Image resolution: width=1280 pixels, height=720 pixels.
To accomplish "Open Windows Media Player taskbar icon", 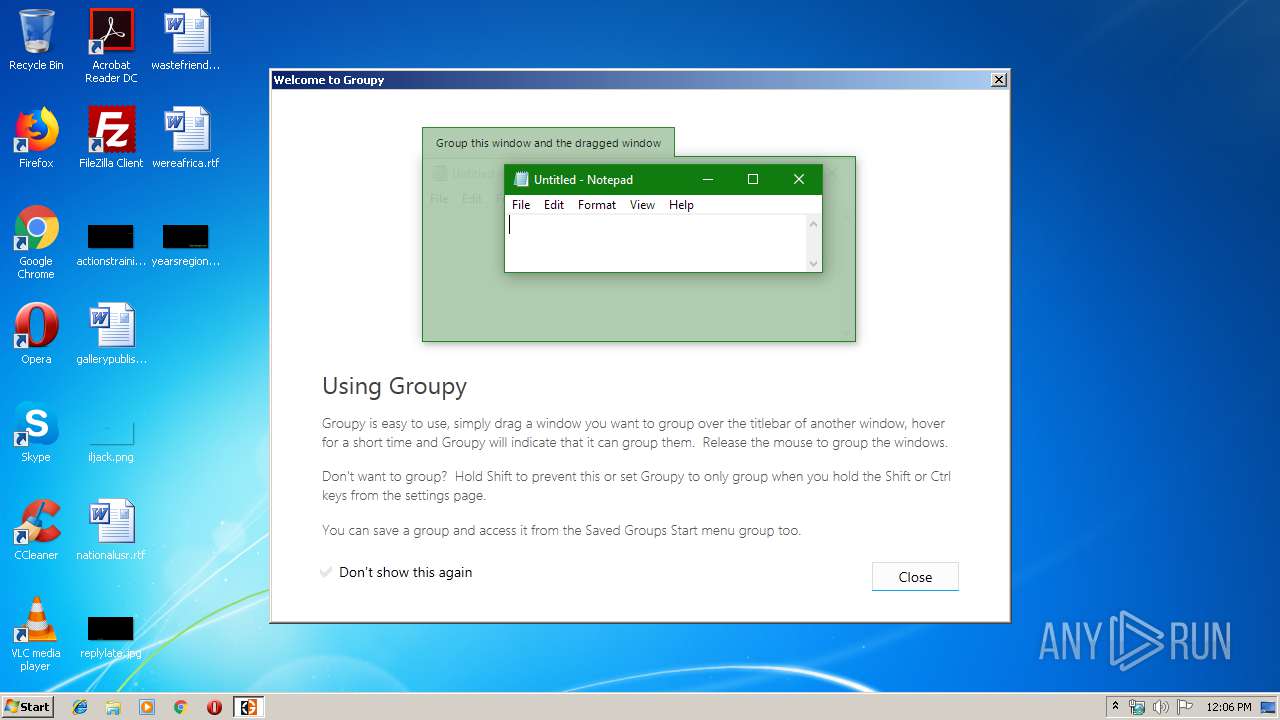I will (x=147, y=707).
